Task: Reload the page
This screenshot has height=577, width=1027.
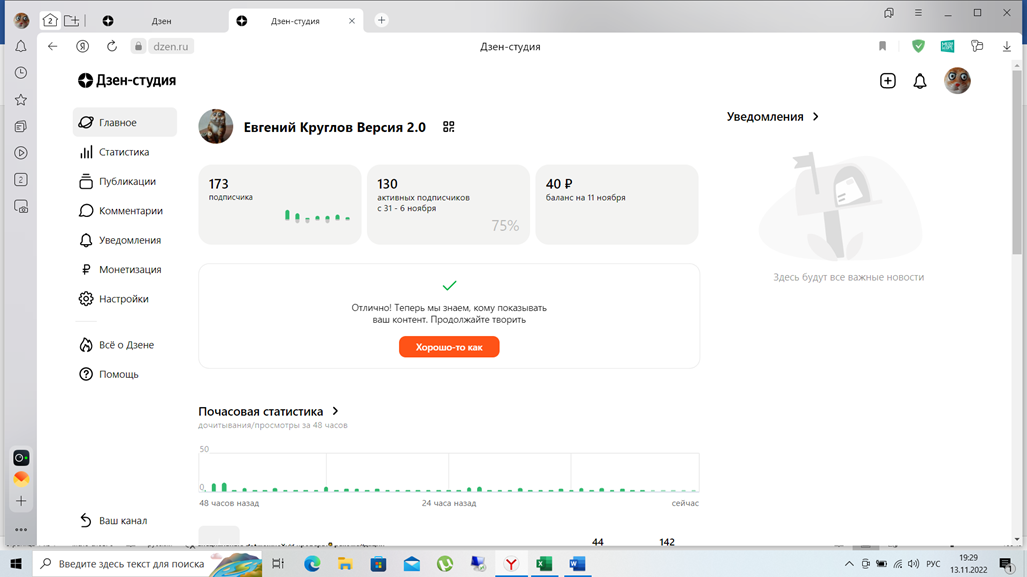Action: point(112,47)
